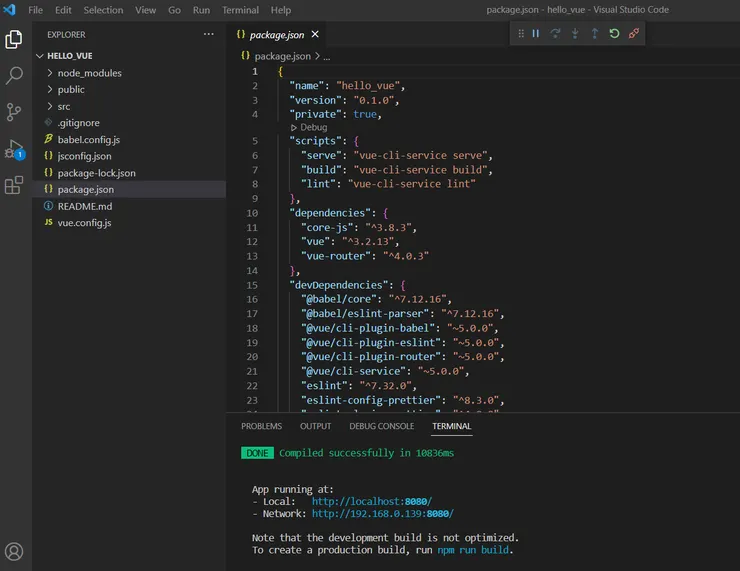Pause the debug session
The height and width of the screenshot is (571, 740).
tap(536, 34)
